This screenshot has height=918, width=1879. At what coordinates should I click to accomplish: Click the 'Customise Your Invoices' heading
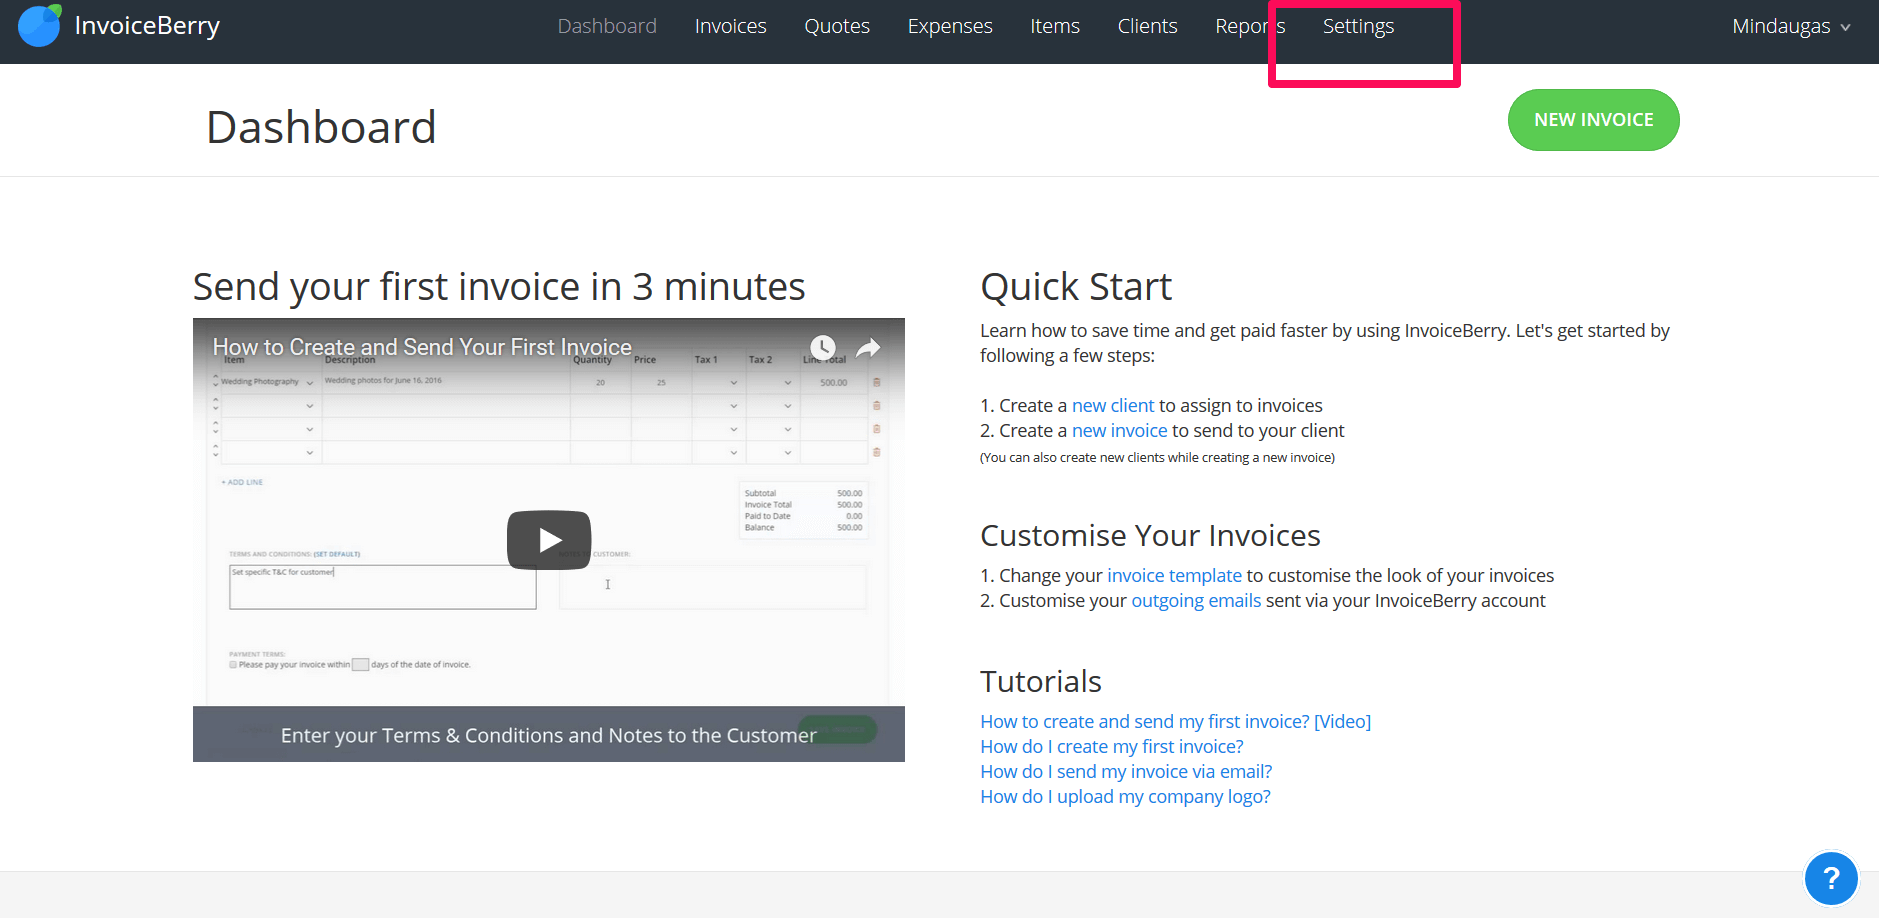tap(1150, 536)
